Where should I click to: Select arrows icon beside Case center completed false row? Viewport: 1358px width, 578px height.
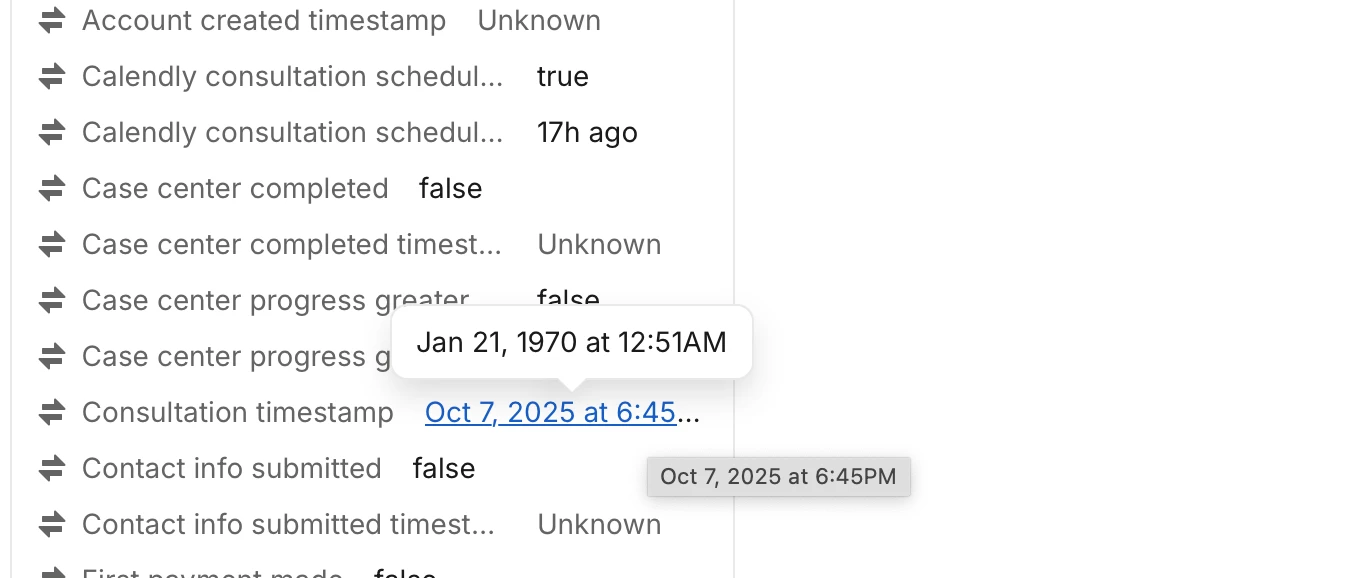tap(51, 189)
